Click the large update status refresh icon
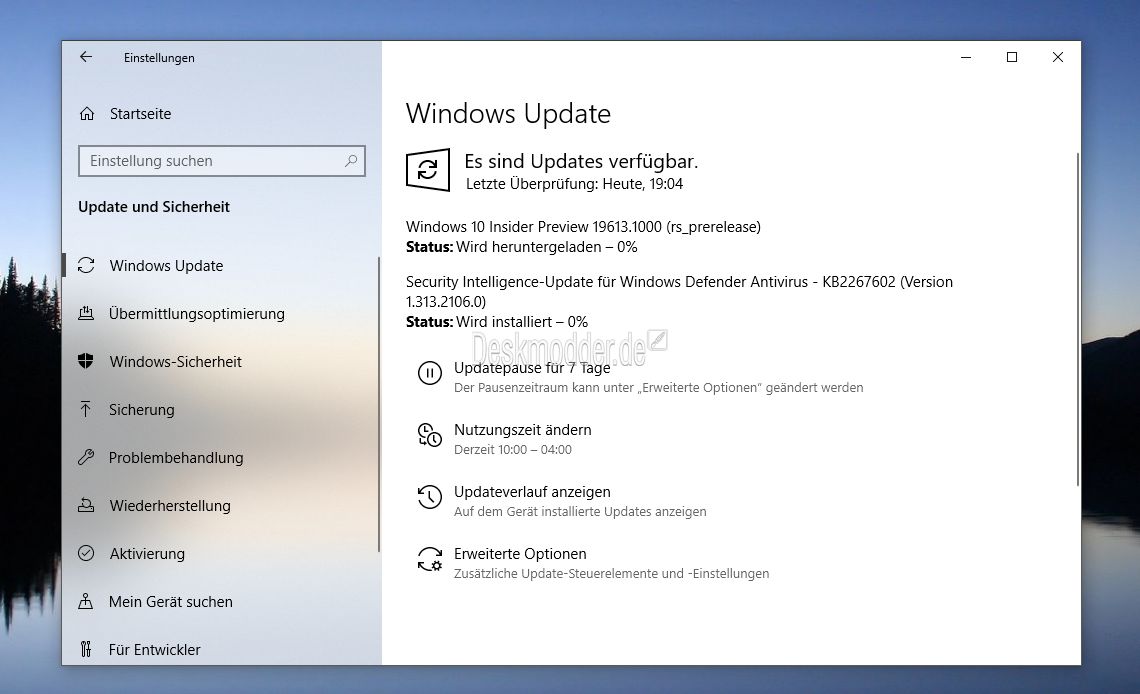The height and width of the screenshot is (694, 1140). 428,170
